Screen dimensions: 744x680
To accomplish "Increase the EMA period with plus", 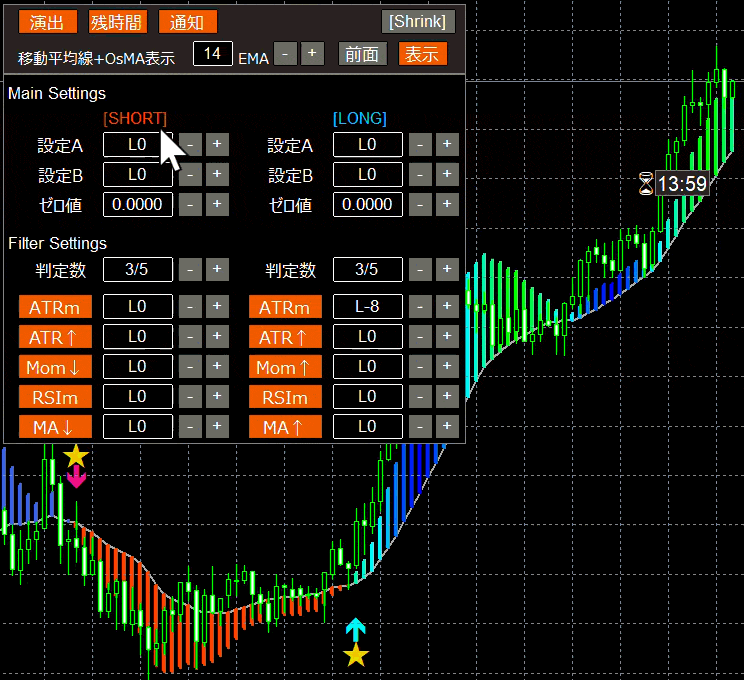I will pyautogui.click(x=312, y=54).
